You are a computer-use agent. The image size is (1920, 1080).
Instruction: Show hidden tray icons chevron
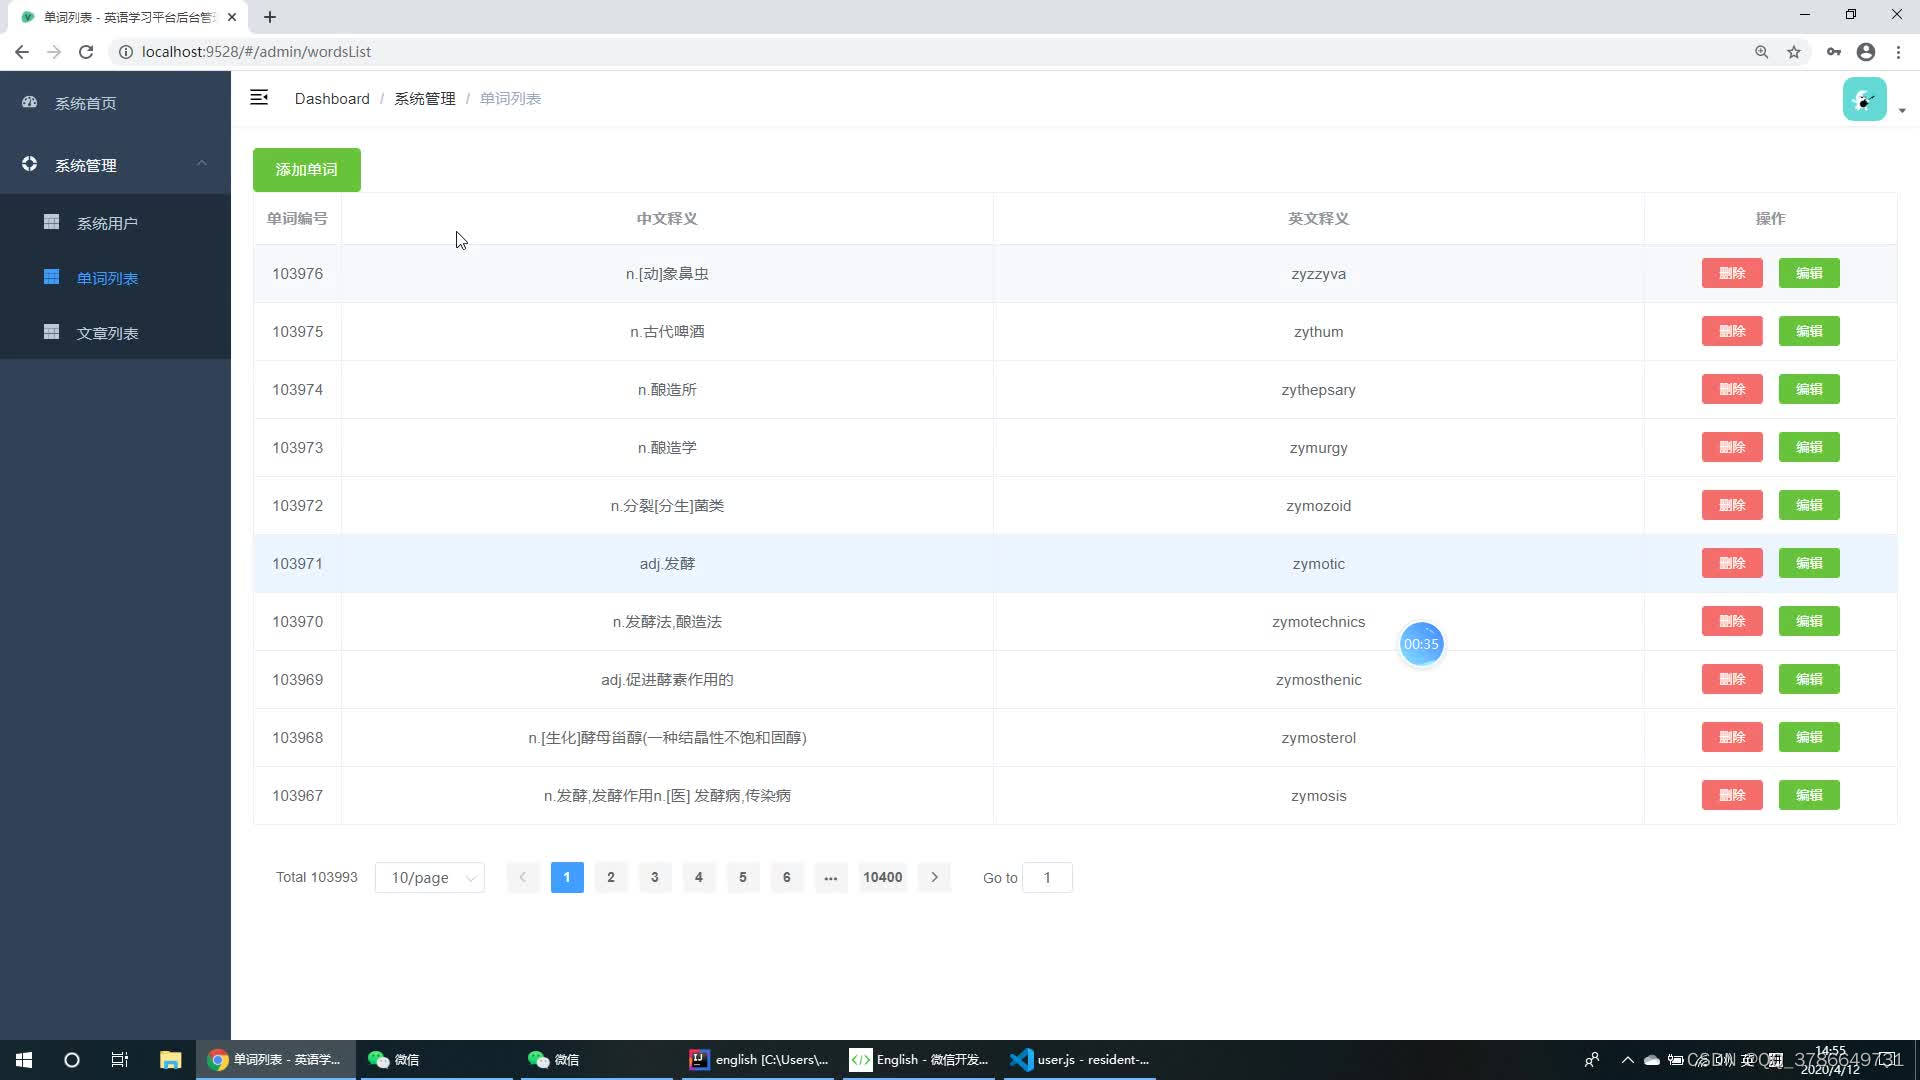1627,1060
